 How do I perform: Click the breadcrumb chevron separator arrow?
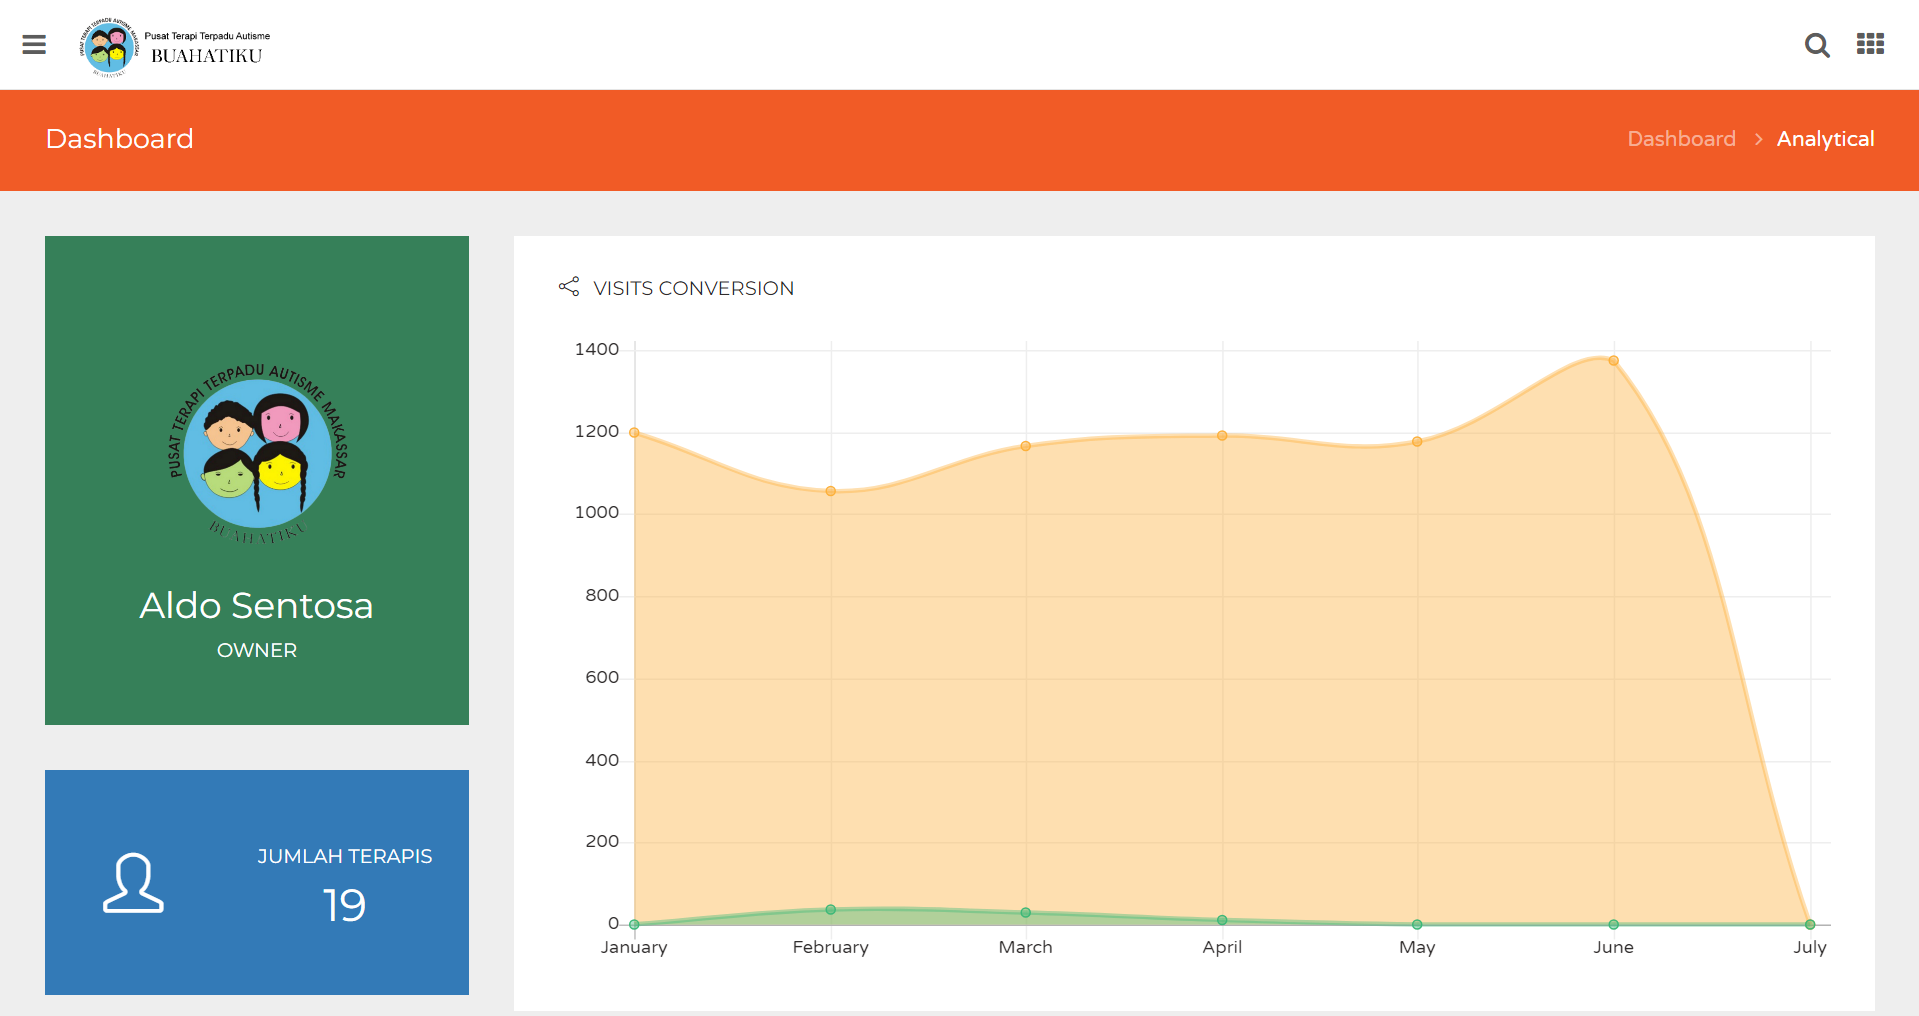point(1758,140)
